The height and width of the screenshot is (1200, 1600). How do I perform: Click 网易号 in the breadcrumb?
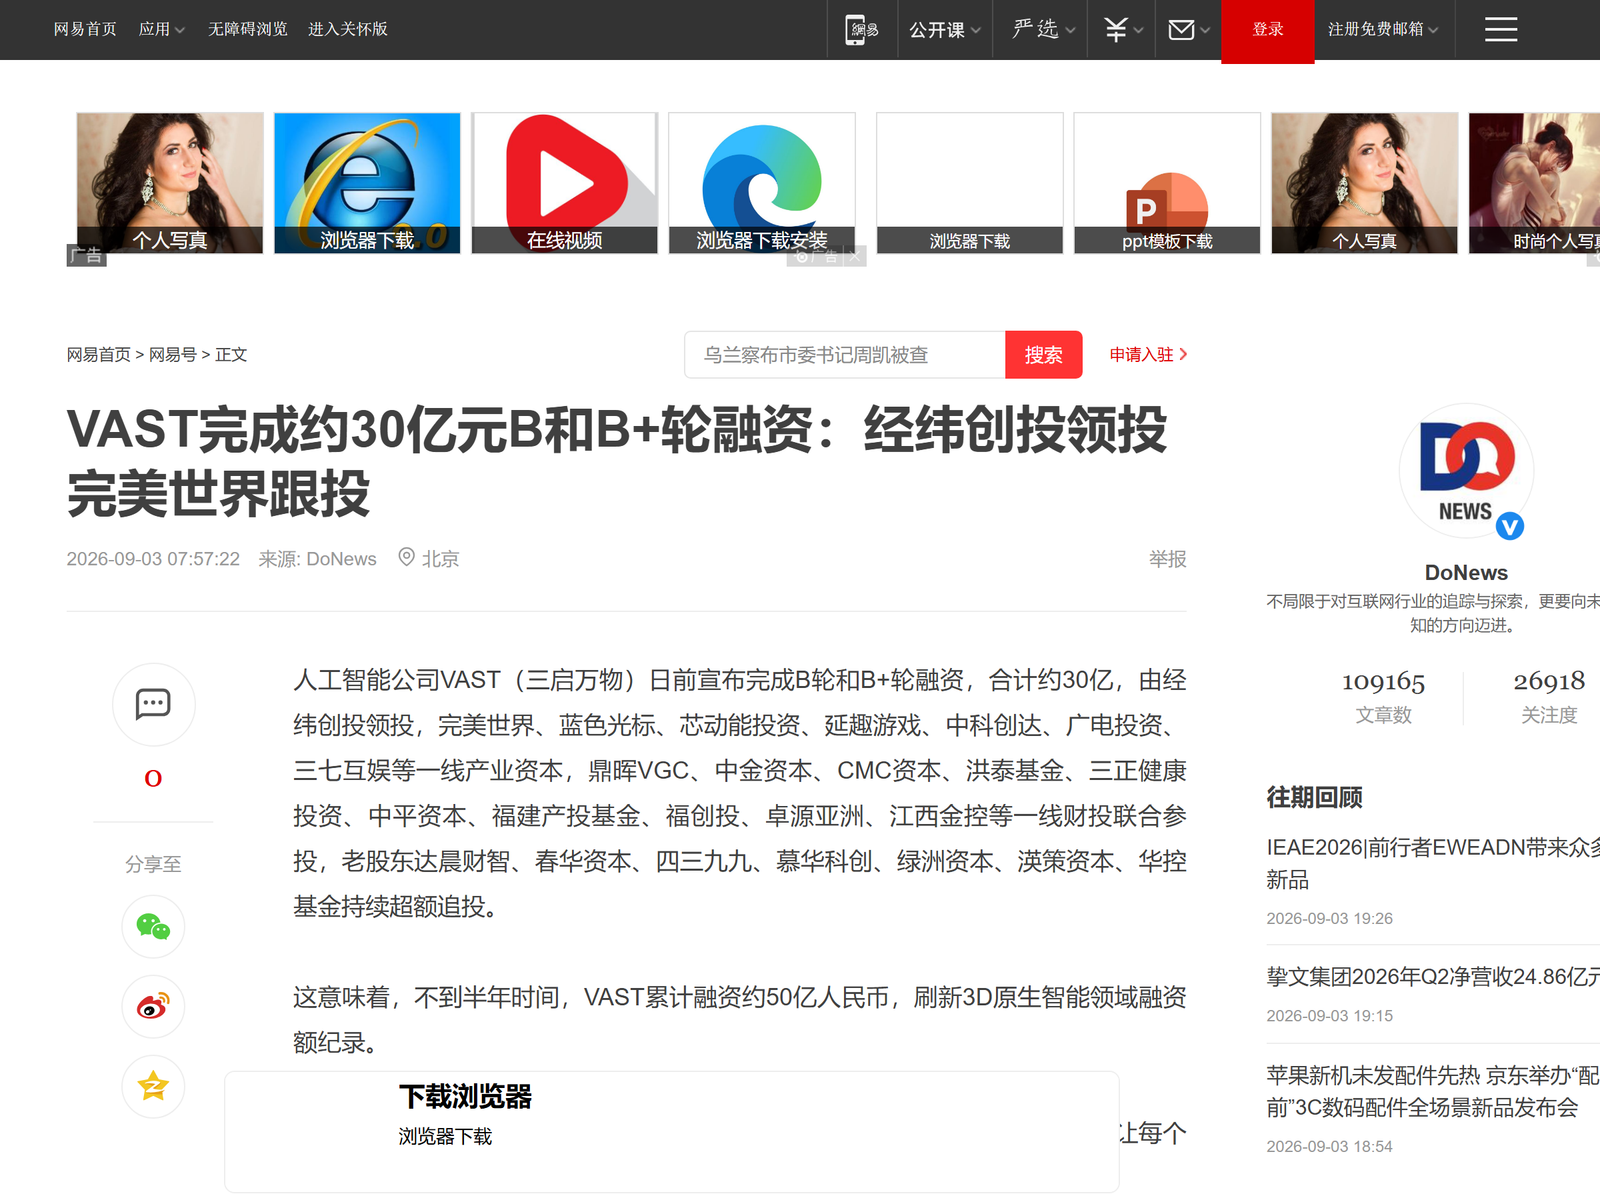click(x=173, y=355)
